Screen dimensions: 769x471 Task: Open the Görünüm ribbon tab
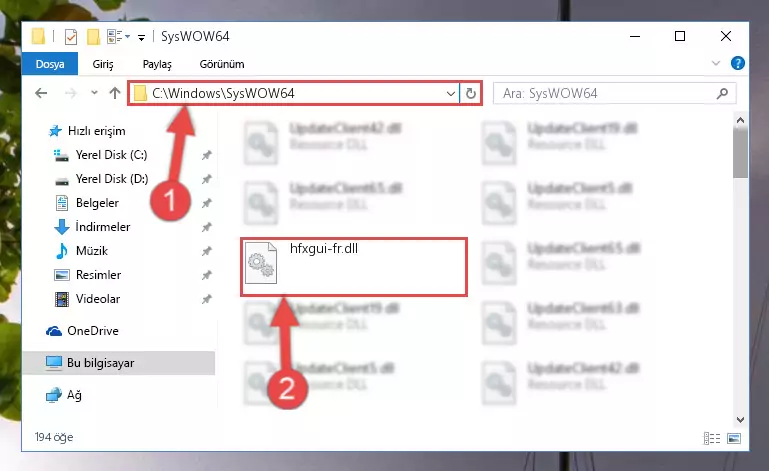pos(222,64)
